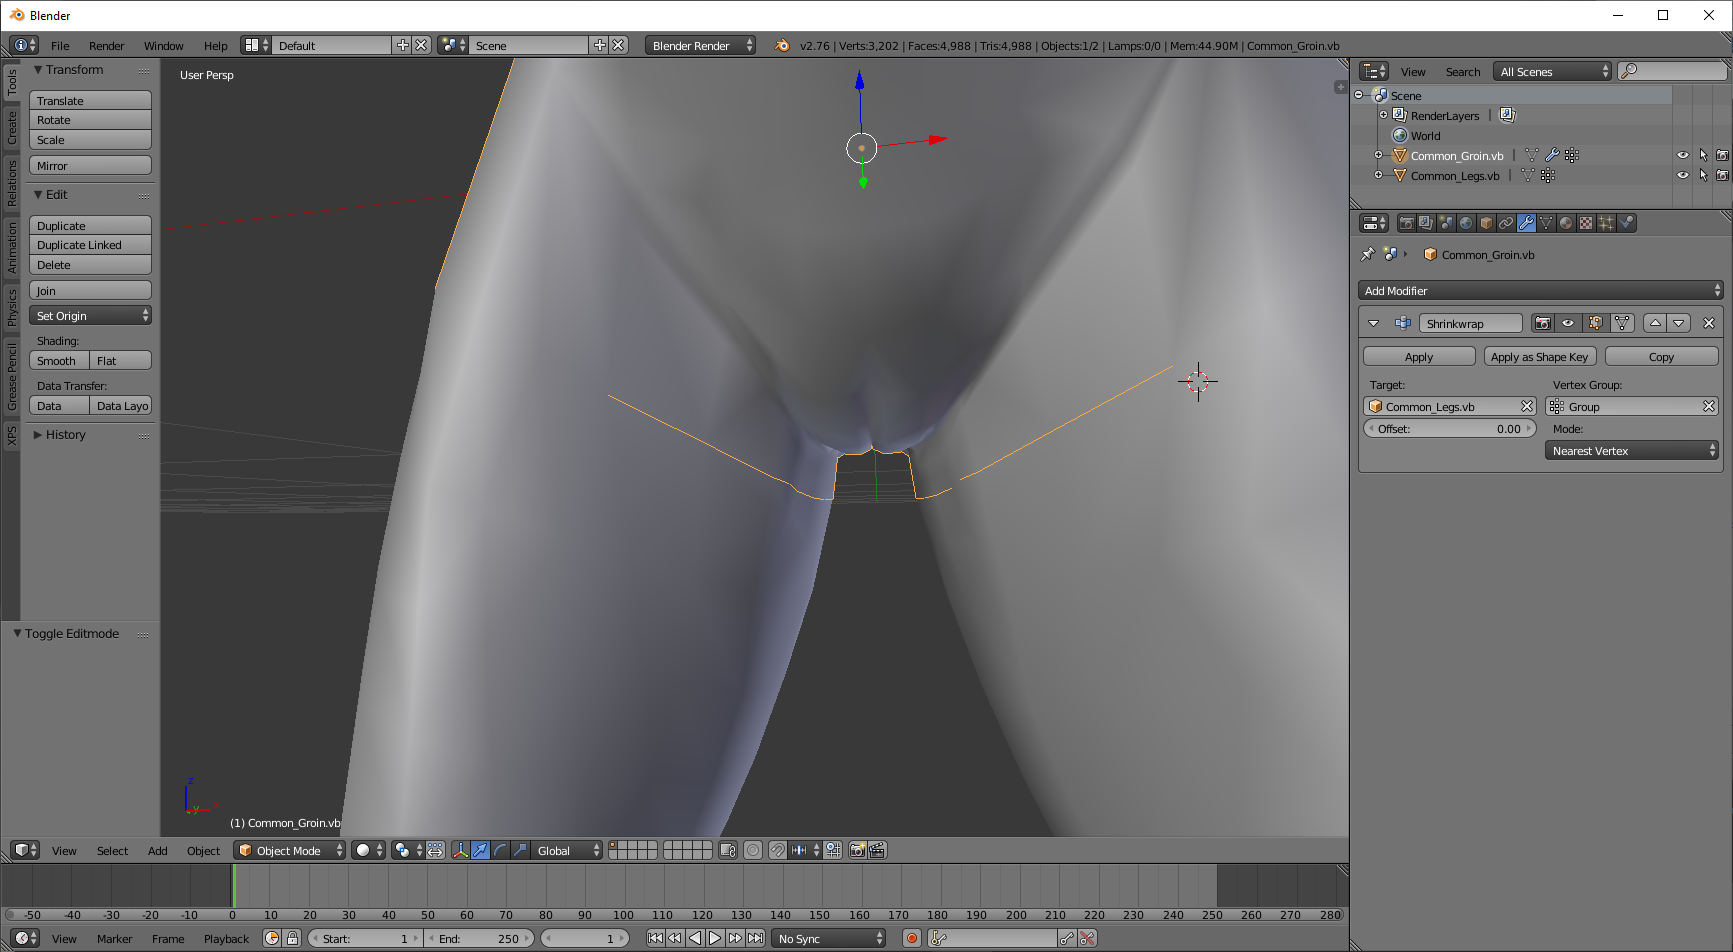The height and width of the screenshot is (952, 1733).
Task: Open the Constraints properties tab chain icon
Action: coord(1506,223)
